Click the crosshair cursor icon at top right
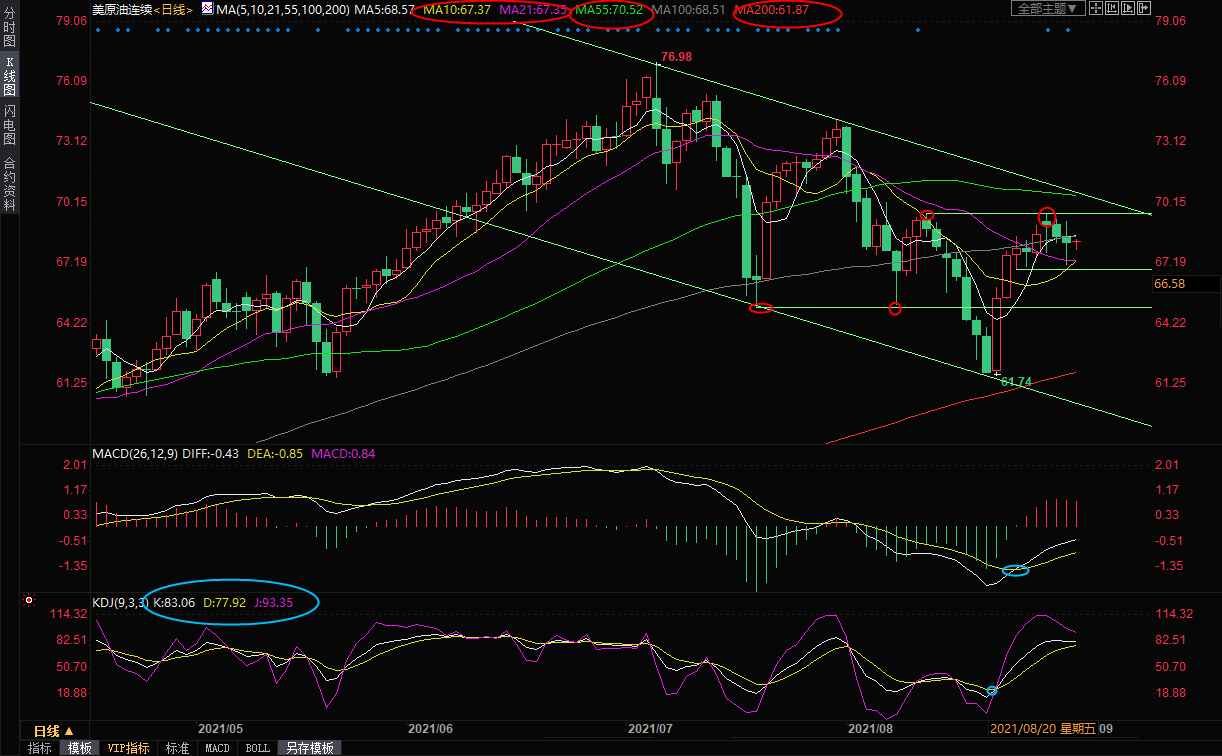Image resolution: width=1222 pixels, height=756 pixels. coord(1097,9)
